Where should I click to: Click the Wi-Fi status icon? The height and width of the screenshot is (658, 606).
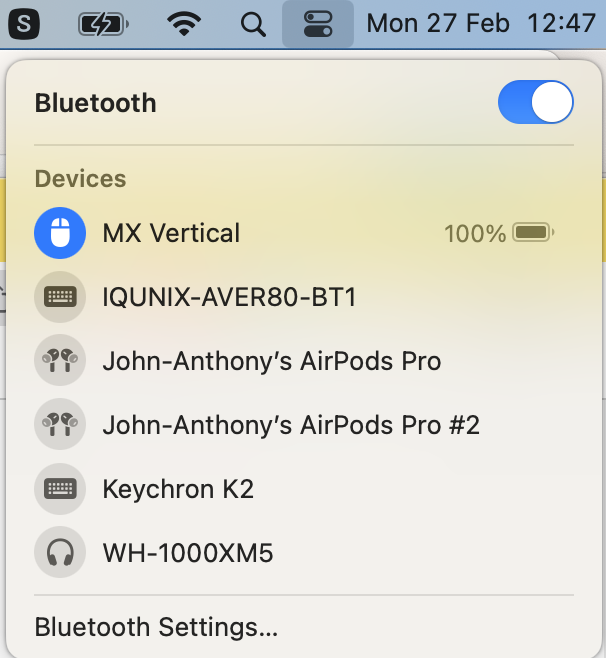(x=184, y=24)
